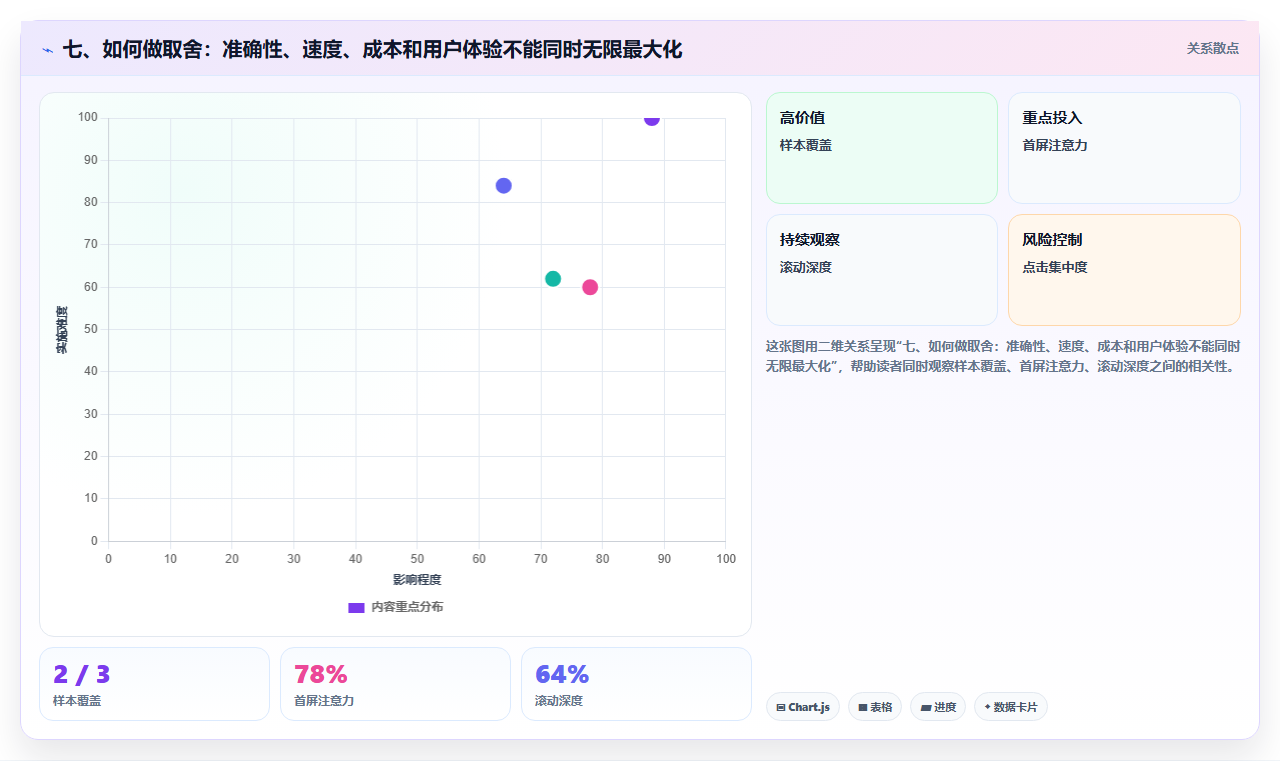Click the 64% 滚动深度 stat card
Image resolution: width=1280 pixels, height=761 pixels.
point(636,684)
